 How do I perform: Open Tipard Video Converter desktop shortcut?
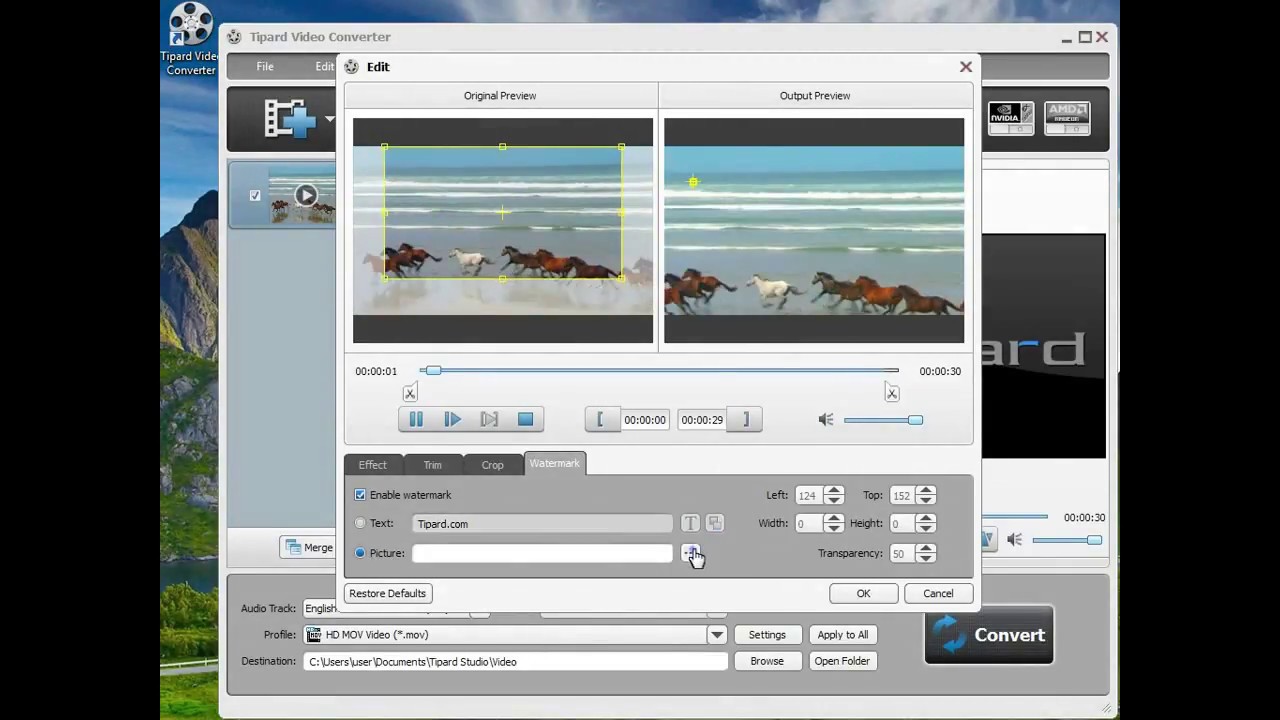pos(190,40)
